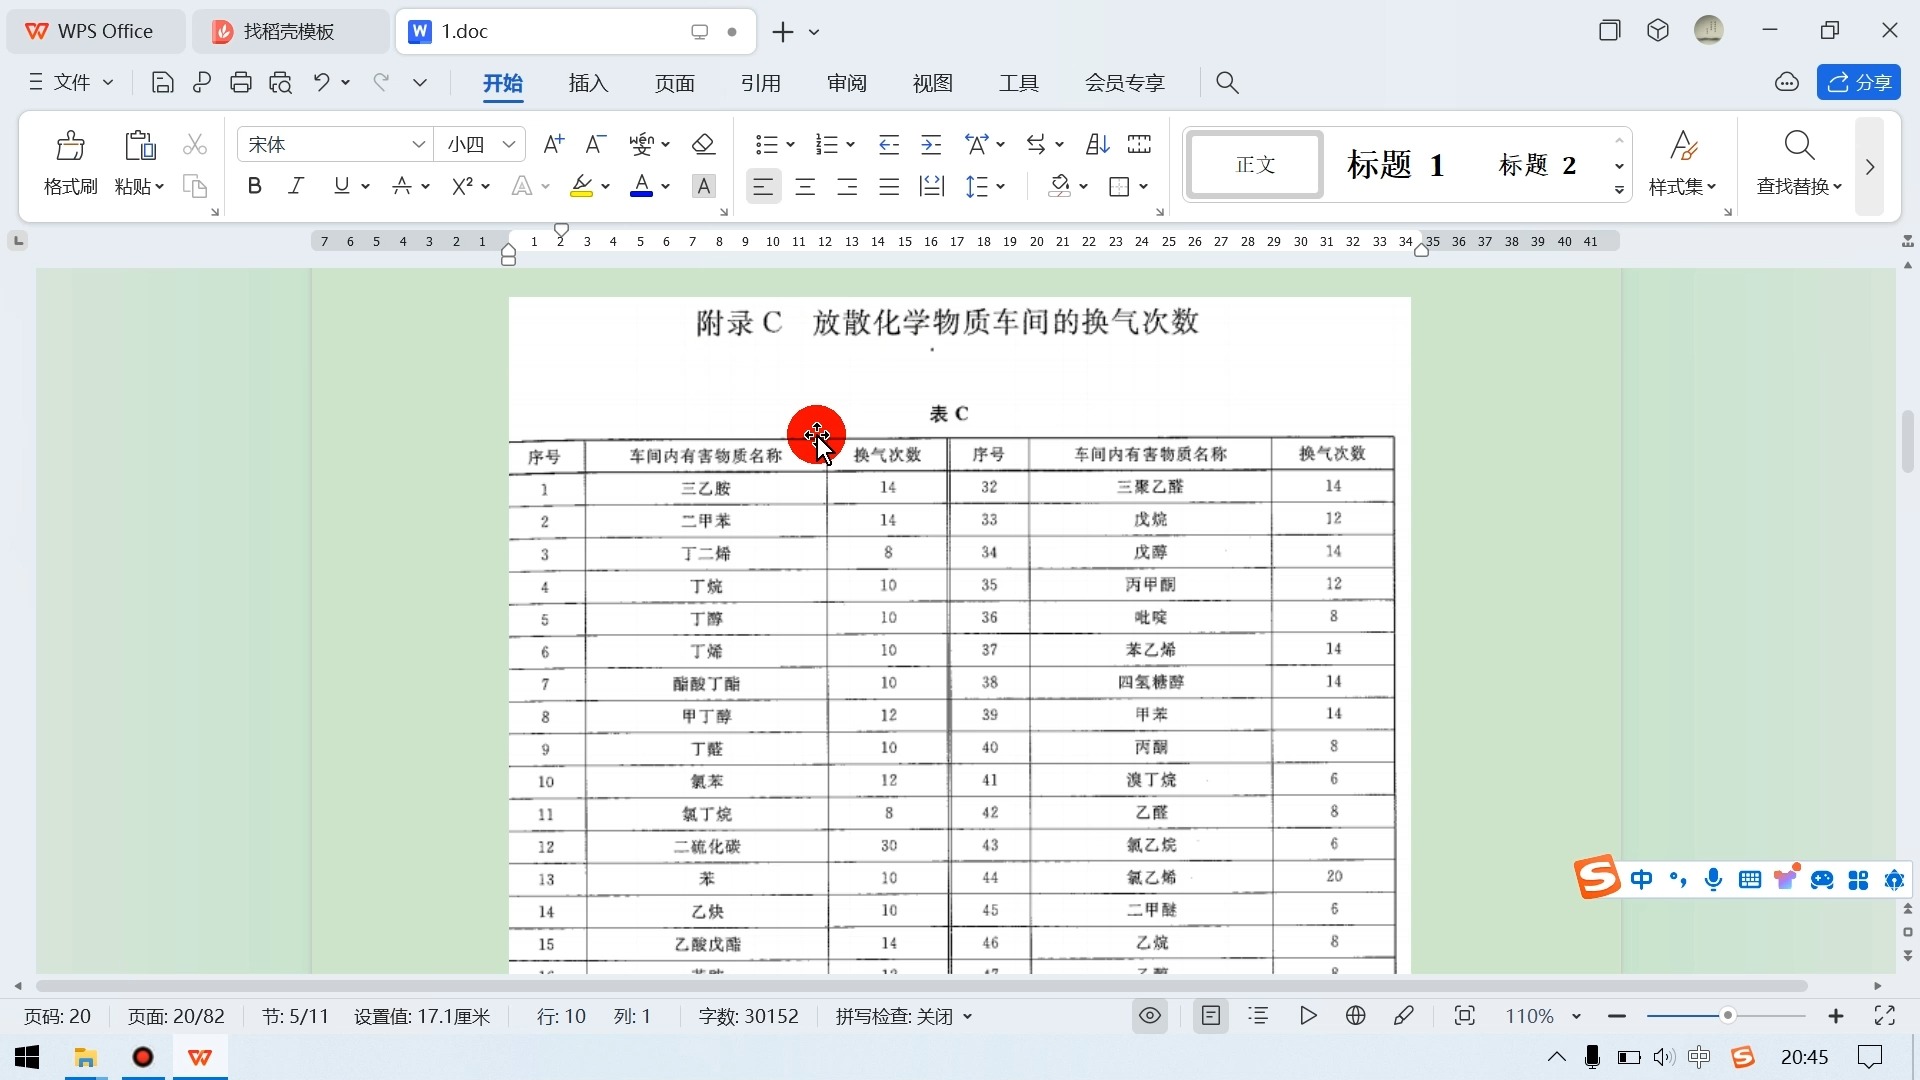1920x1080 pixels.
Task: Click the text highlight color button
Action: (x=582, y=186)
